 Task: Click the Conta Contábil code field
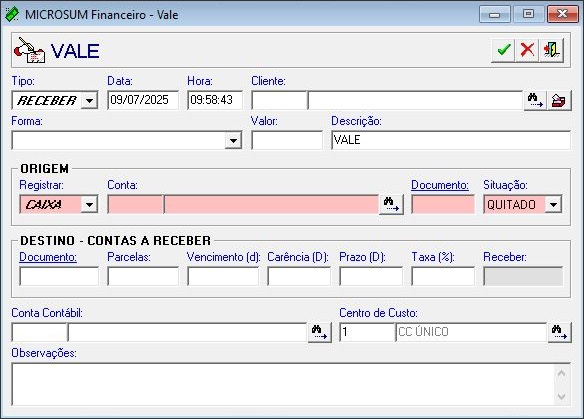point(39,332)
